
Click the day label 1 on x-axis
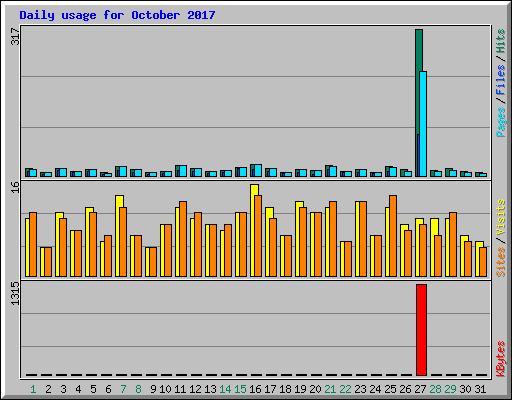[x=33, y=389]
